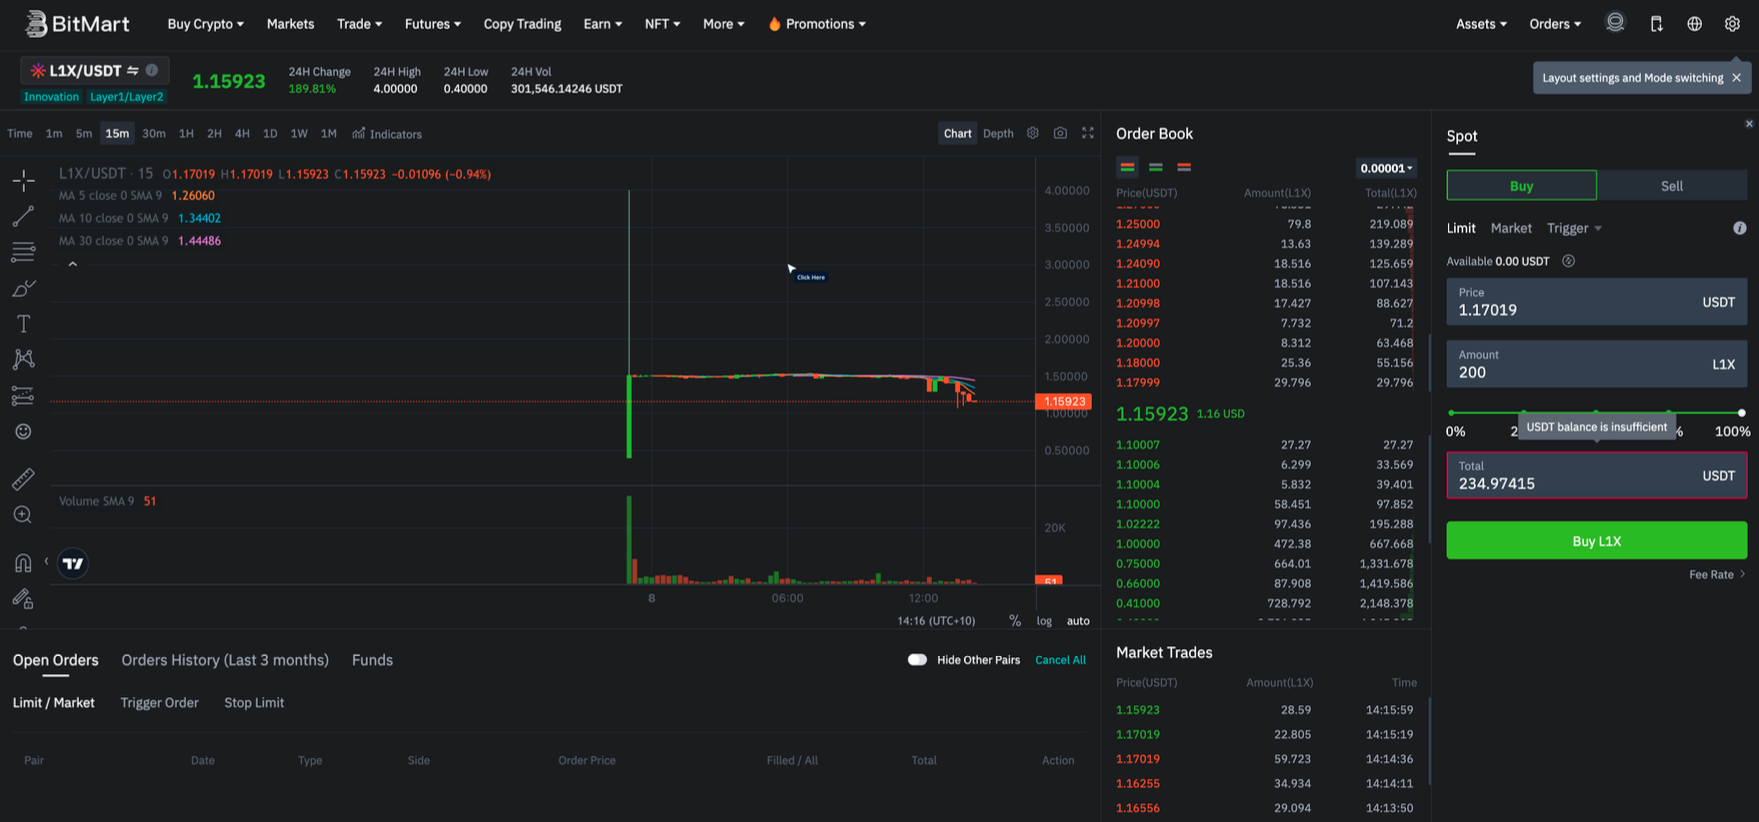Toggle Hide Other Pairs switch
This screenshot has width=1759, height=822.
click(917, 660)
